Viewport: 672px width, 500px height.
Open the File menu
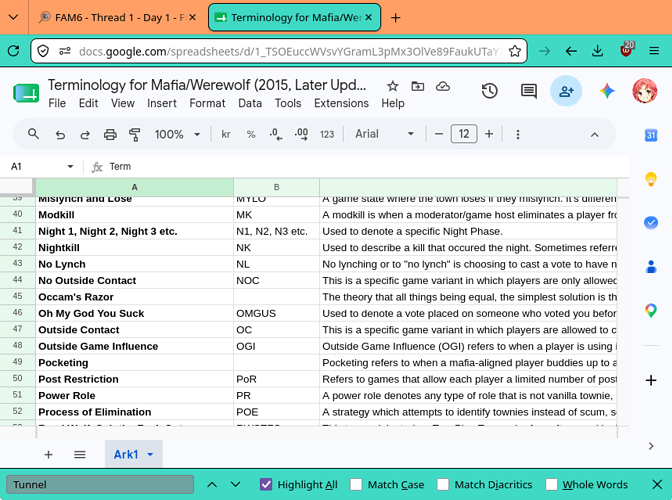click(x=57, y=103)
